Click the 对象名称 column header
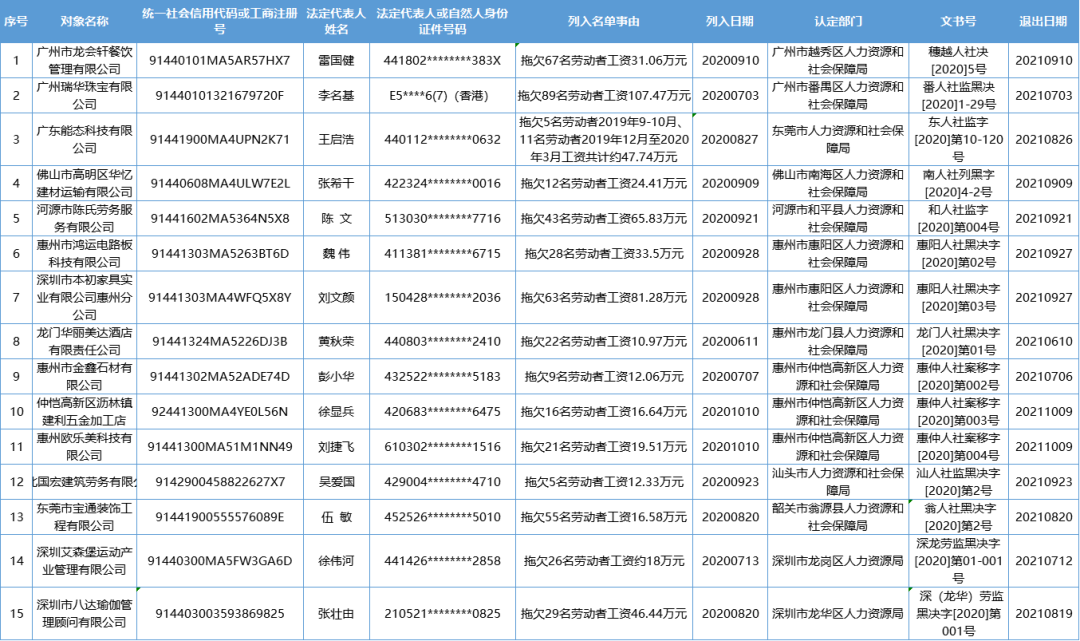The width and height of the screenshot is (1080, 641). pos(84,21)
